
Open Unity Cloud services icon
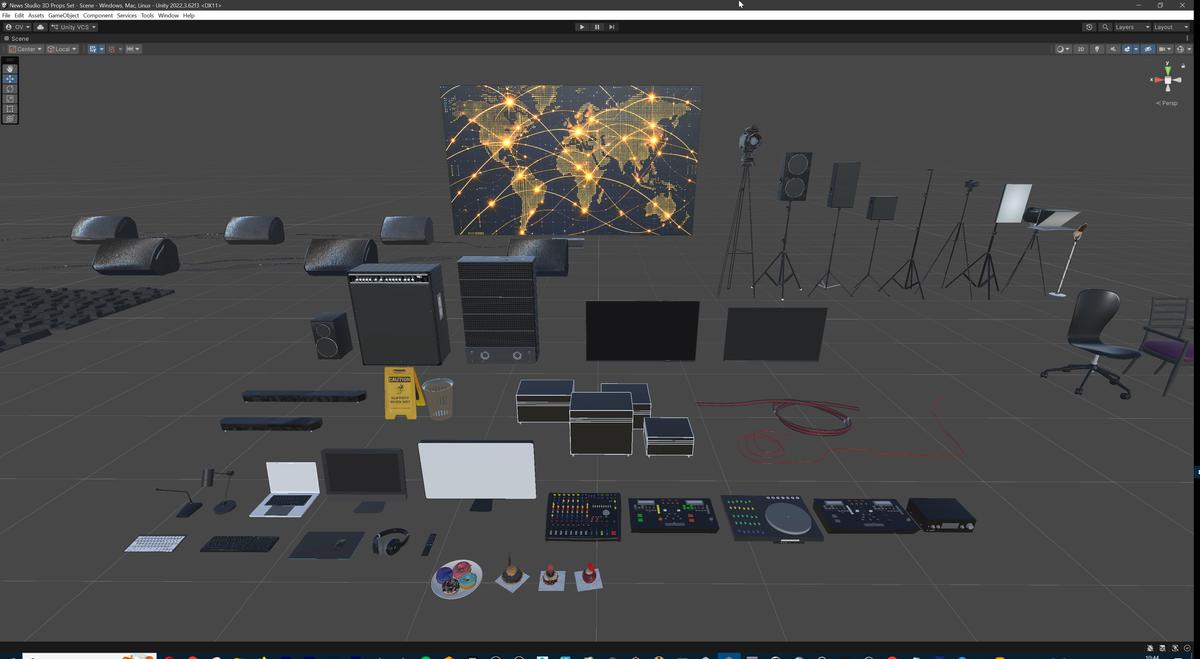(x=40, y=27)
